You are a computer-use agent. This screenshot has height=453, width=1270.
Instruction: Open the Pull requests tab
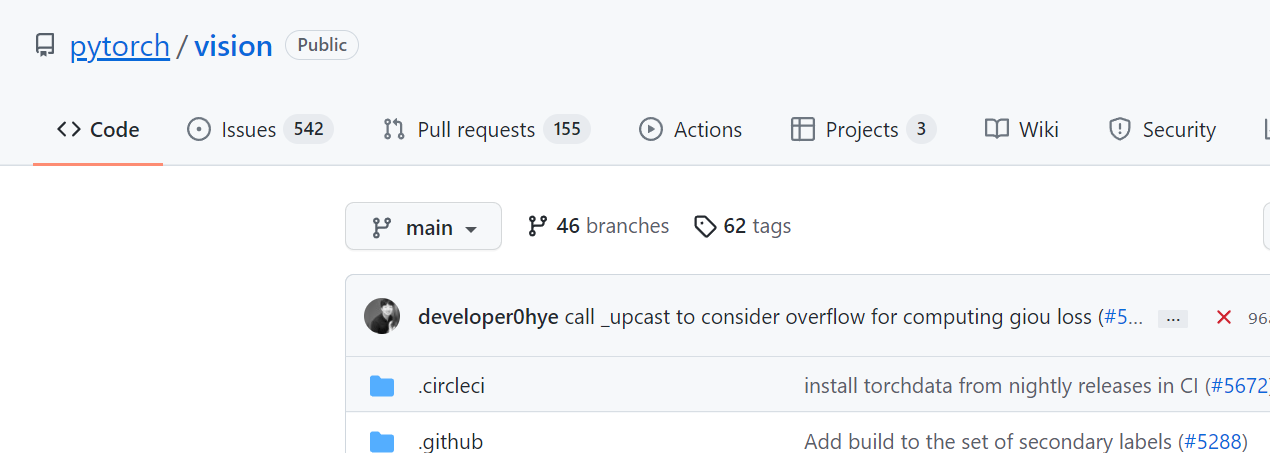pos(487,129)
